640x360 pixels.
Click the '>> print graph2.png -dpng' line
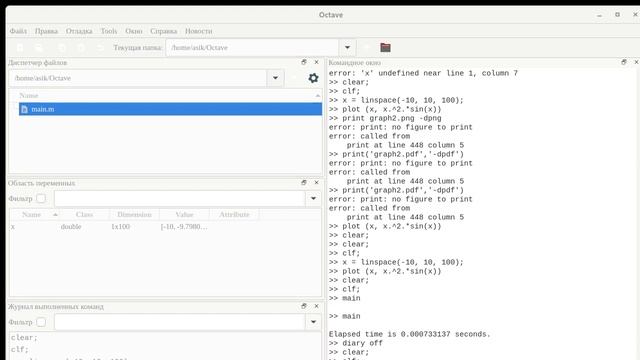385,118
